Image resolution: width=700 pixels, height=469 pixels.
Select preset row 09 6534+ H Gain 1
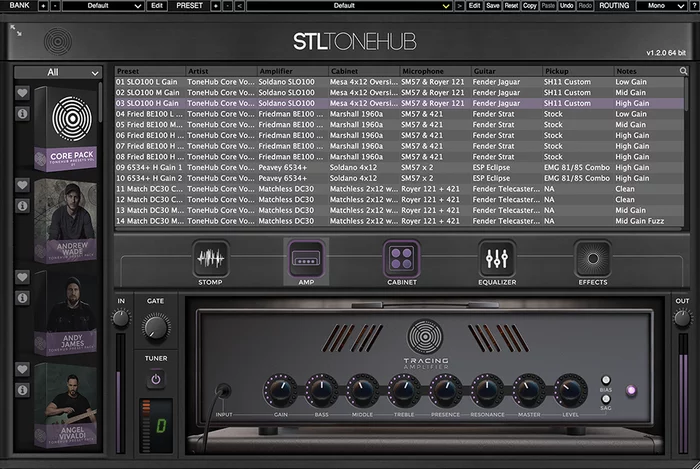[x=399, y=167]
